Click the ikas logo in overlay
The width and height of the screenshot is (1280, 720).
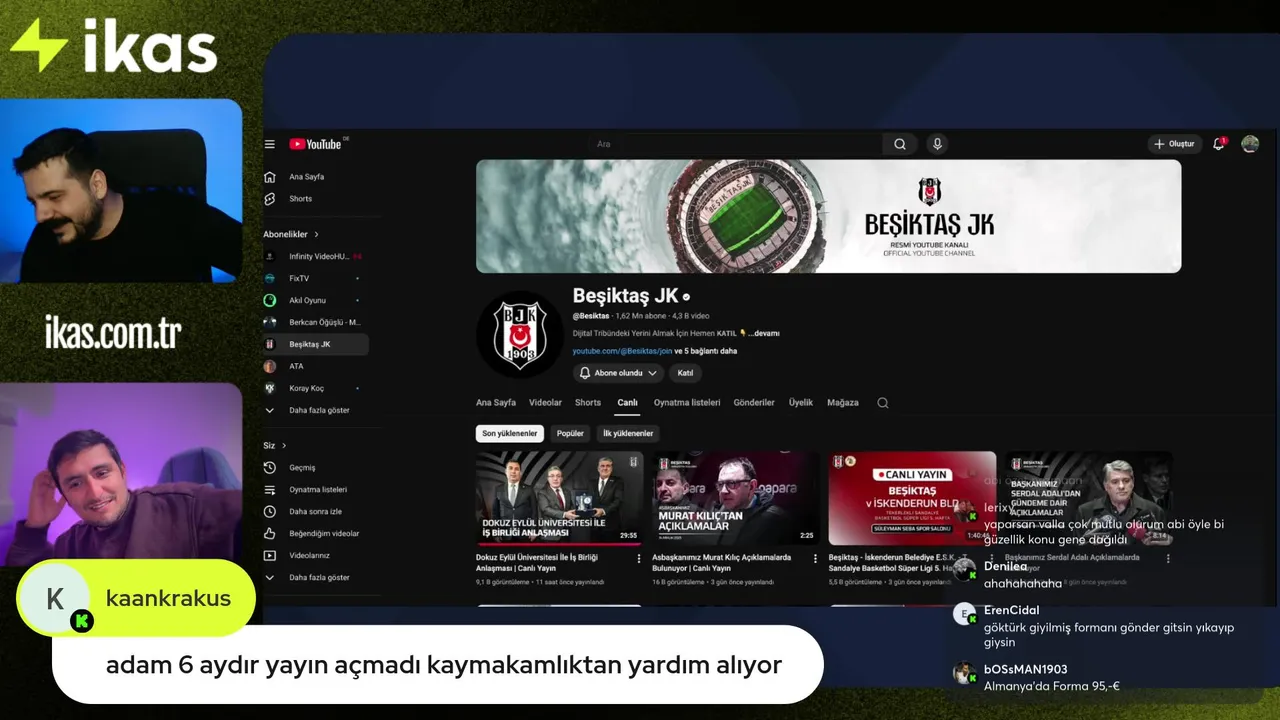click(113, 46)
